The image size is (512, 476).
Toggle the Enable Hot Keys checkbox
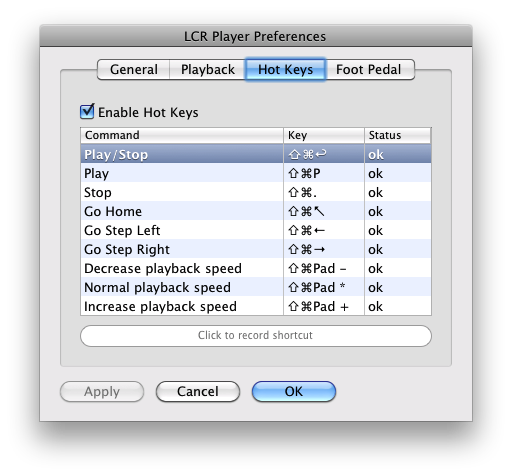click(x=87, y=112)
